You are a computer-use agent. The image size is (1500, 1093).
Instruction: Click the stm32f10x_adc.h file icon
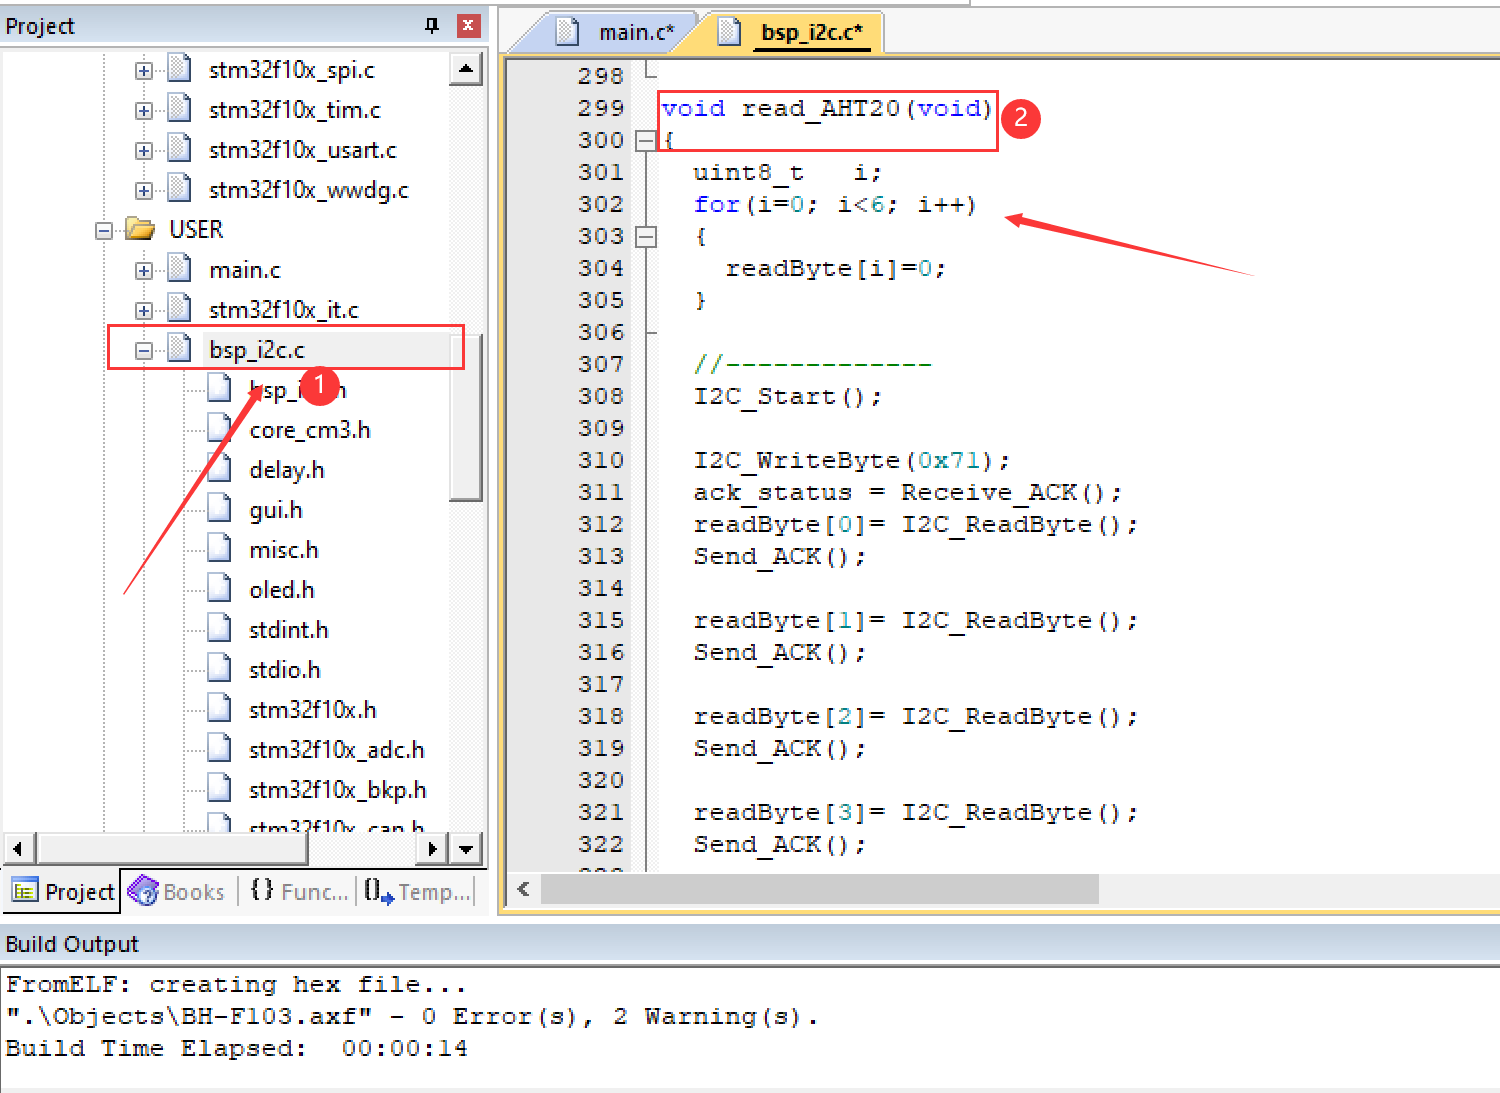coord(220,748)
